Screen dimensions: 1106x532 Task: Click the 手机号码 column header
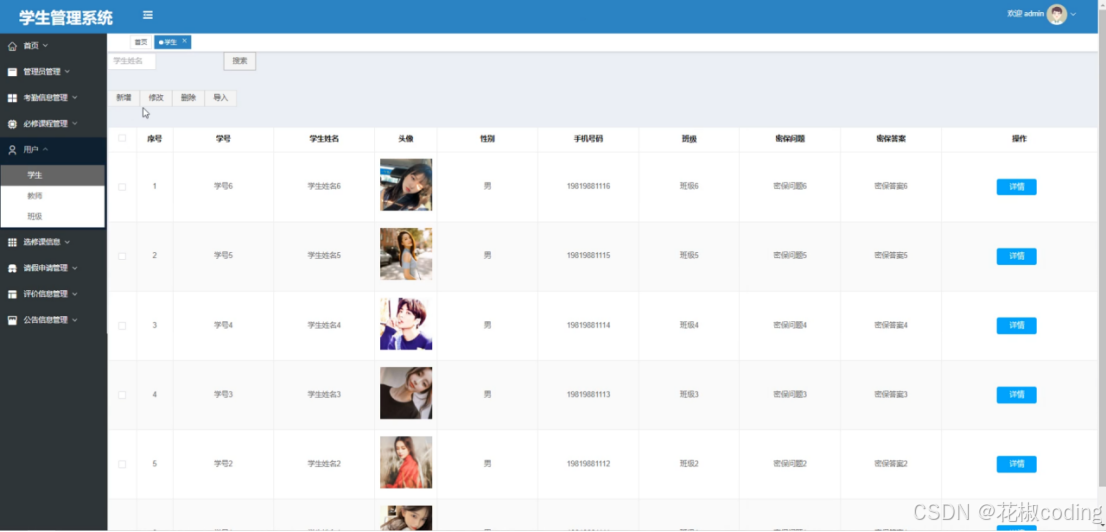click(x=588, y=139)
